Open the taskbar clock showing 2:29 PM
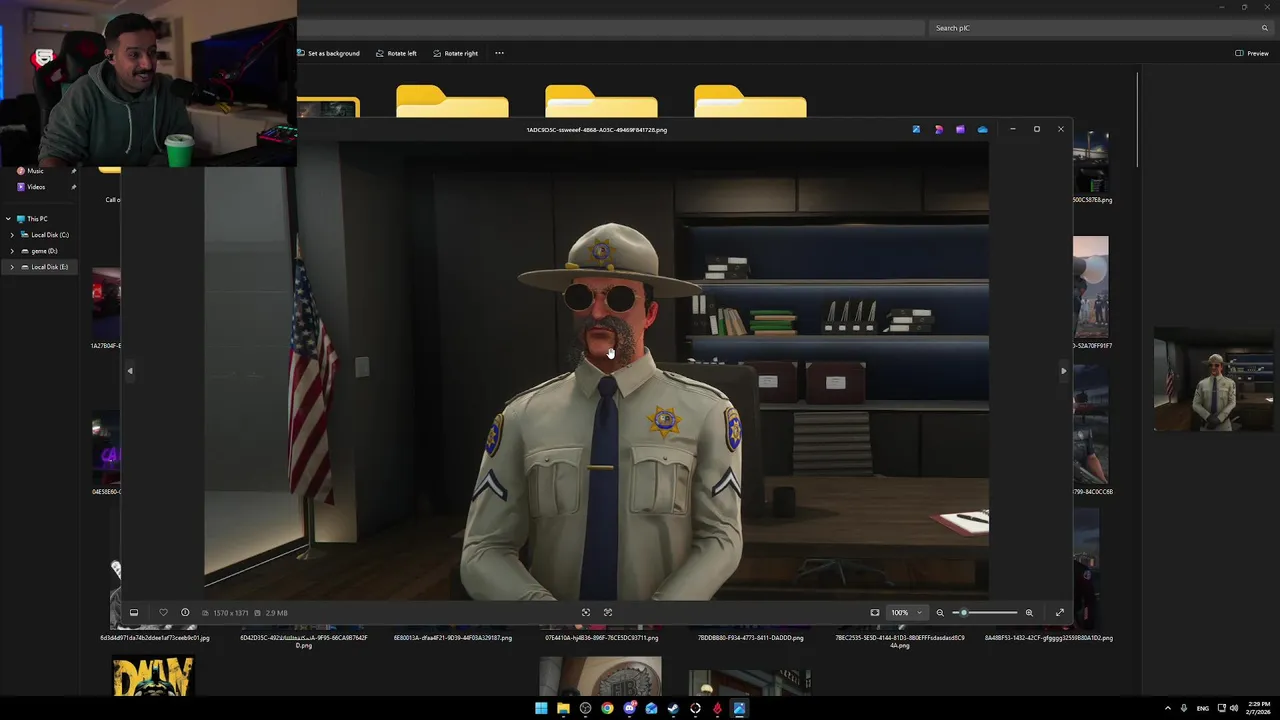Viewport: 1280px width, 720px height. click(x=1258, y=708)
